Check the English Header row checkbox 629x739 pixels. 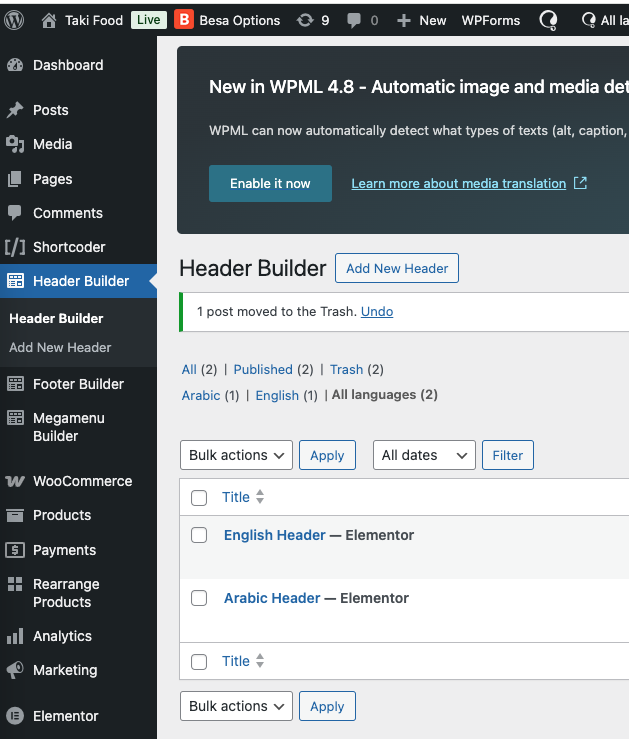pyautogui.click(x=199, y=535)
